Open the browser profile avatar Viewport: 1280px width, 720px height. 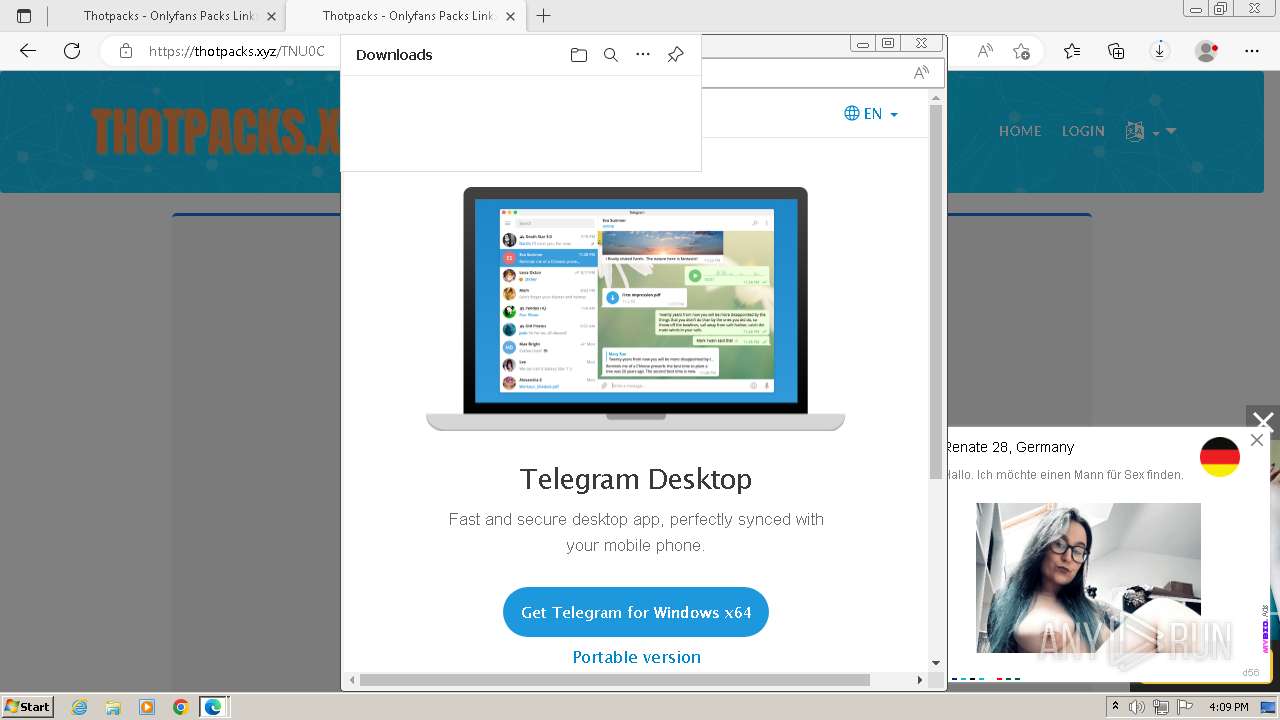[x=1207, y=51]
